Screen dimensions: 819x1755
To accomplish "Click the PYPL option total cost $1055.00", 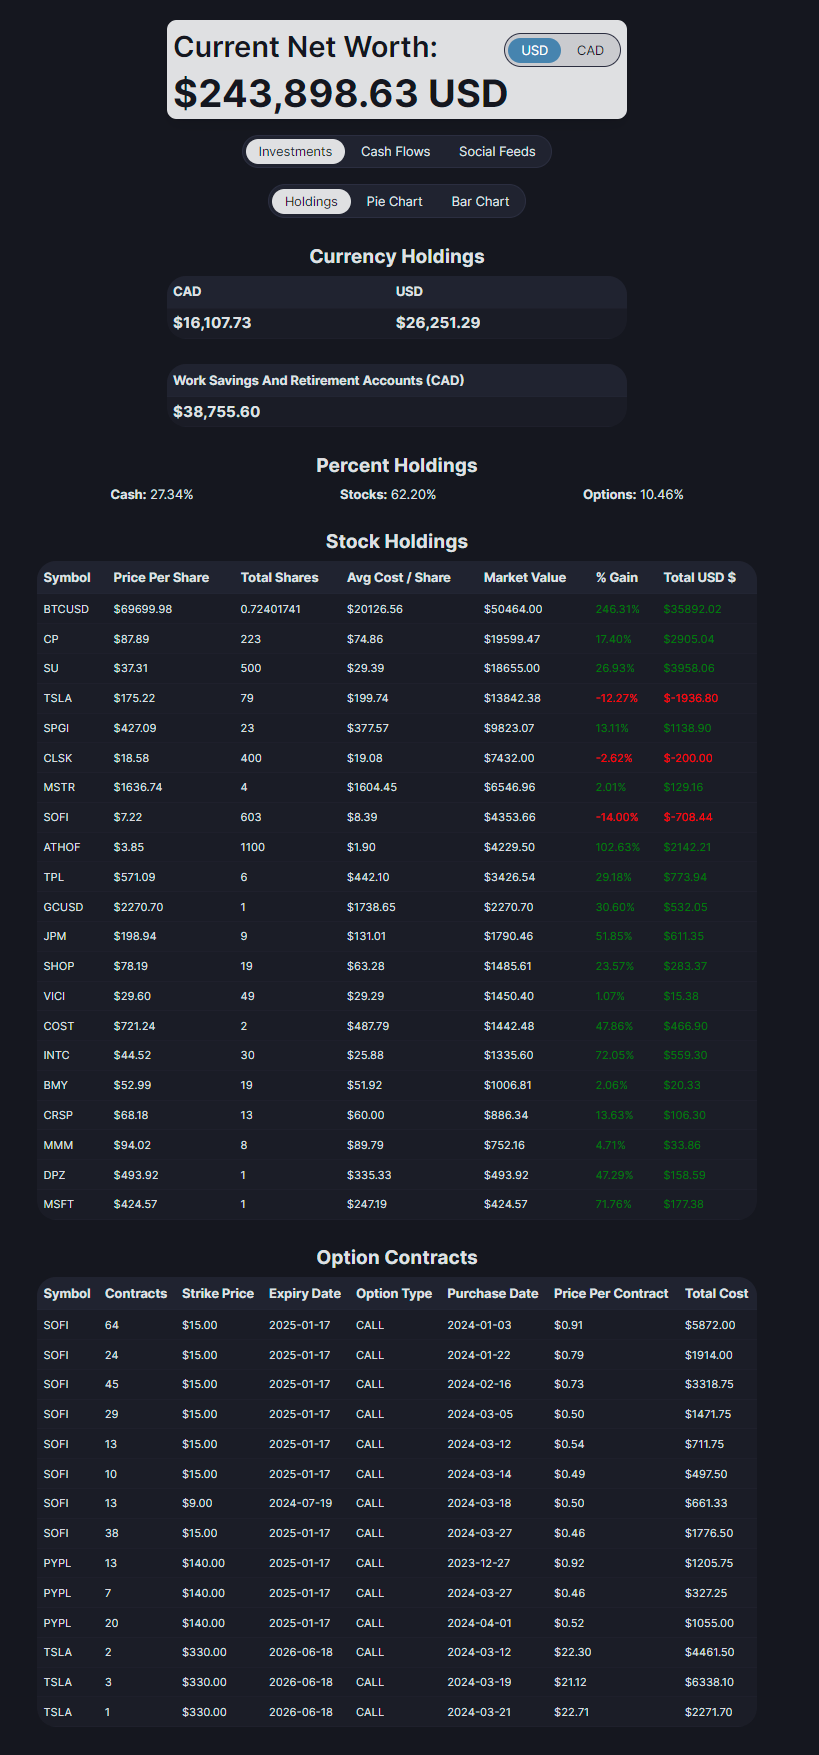I will (x=709, y=1623).
